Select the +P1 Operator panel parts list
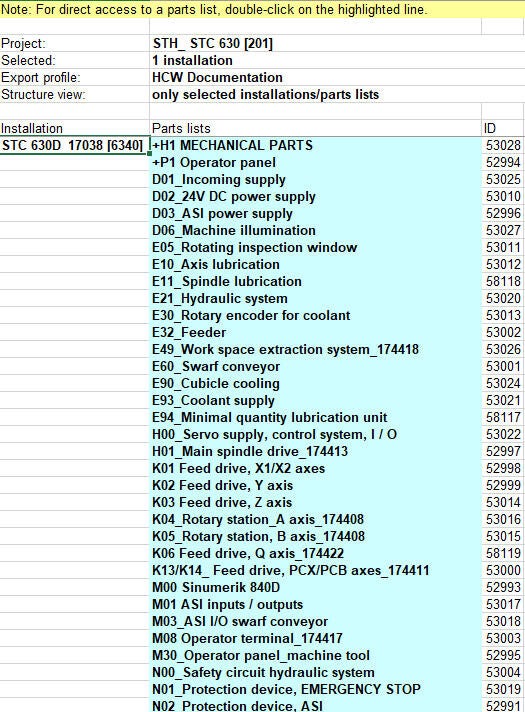 pyautogui.click(x=315, y=163)
